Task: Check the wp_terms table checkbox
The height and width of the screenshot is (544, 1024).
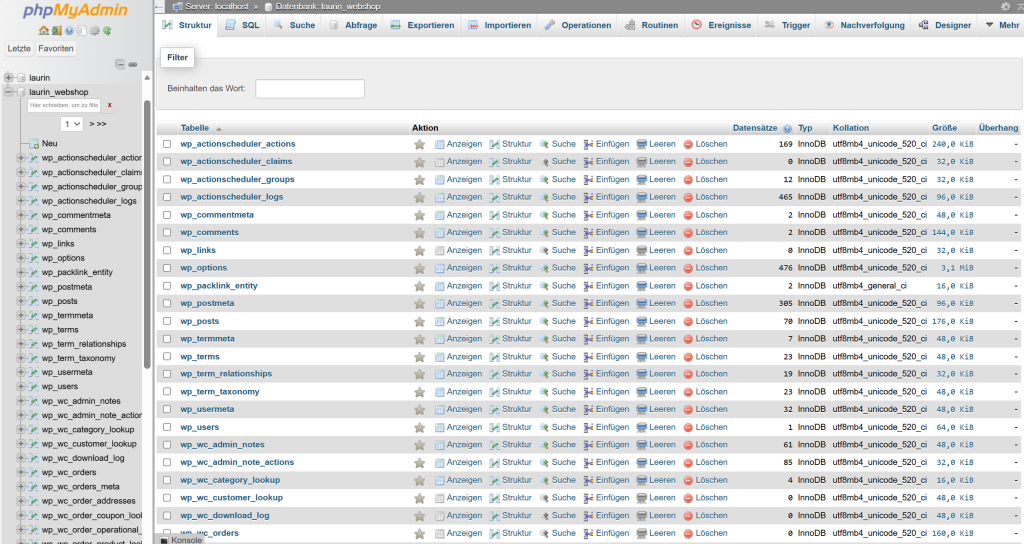Action: pyautogui.click(x=167, y=357)
